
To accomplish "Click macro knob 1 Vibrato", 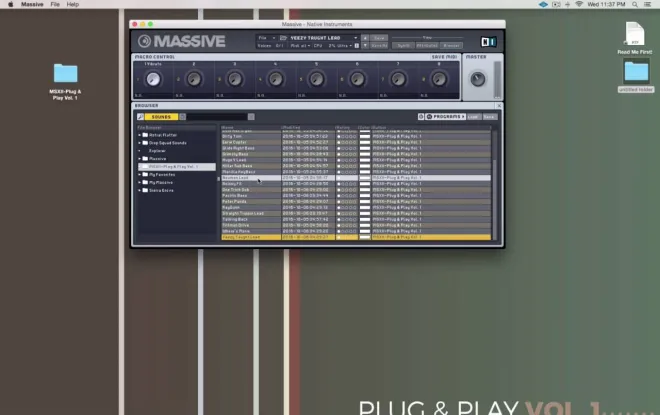I will point(153,79).
